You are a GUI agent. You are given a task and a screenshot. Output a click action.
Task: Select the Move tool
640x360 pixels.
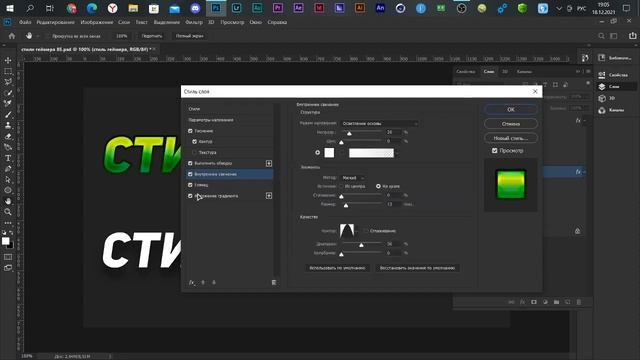point(8,60)
